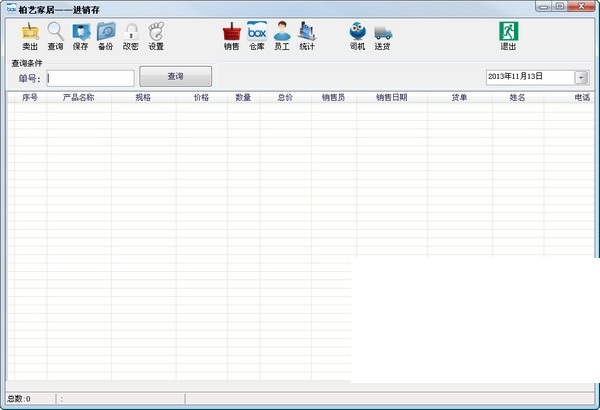Click the 总价 column header
600x410 pixels.
pos(285,98)
